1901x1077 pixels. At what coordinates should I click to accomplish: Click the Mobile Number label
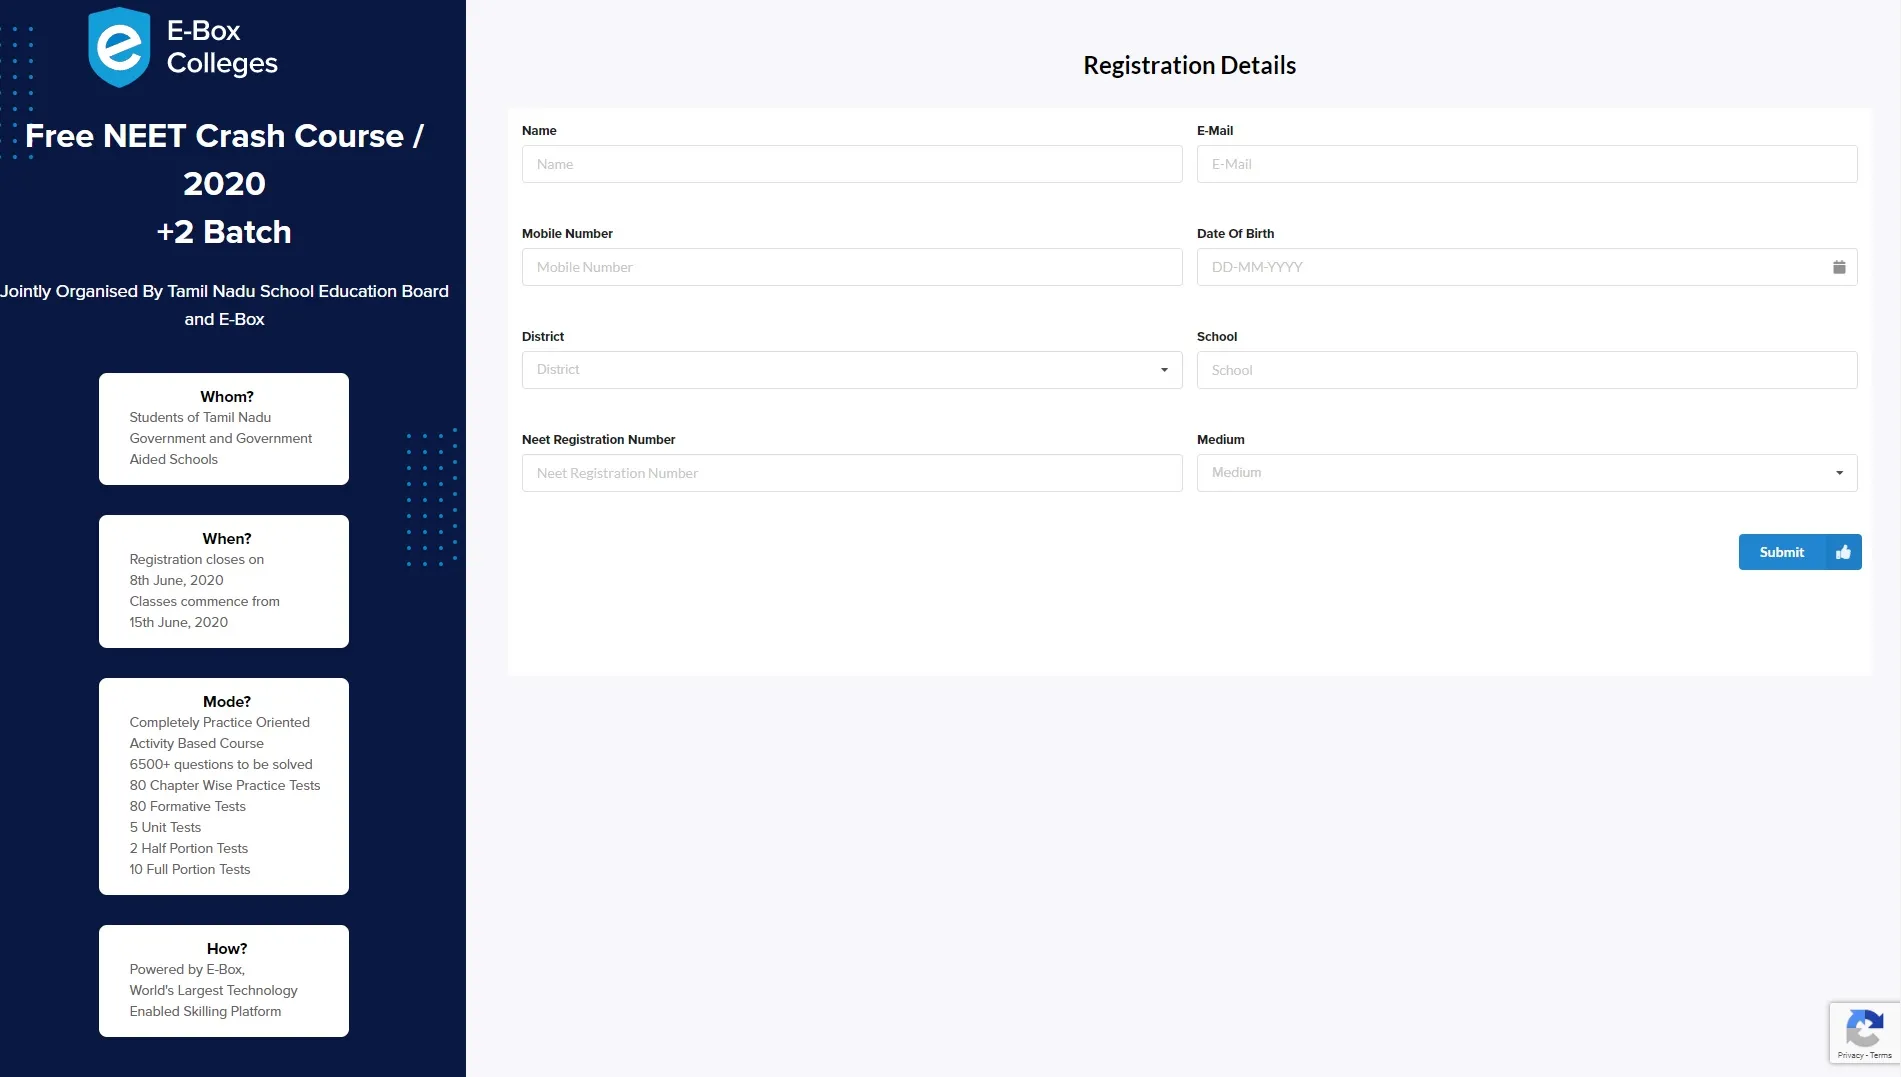click(x=567, y=233)
